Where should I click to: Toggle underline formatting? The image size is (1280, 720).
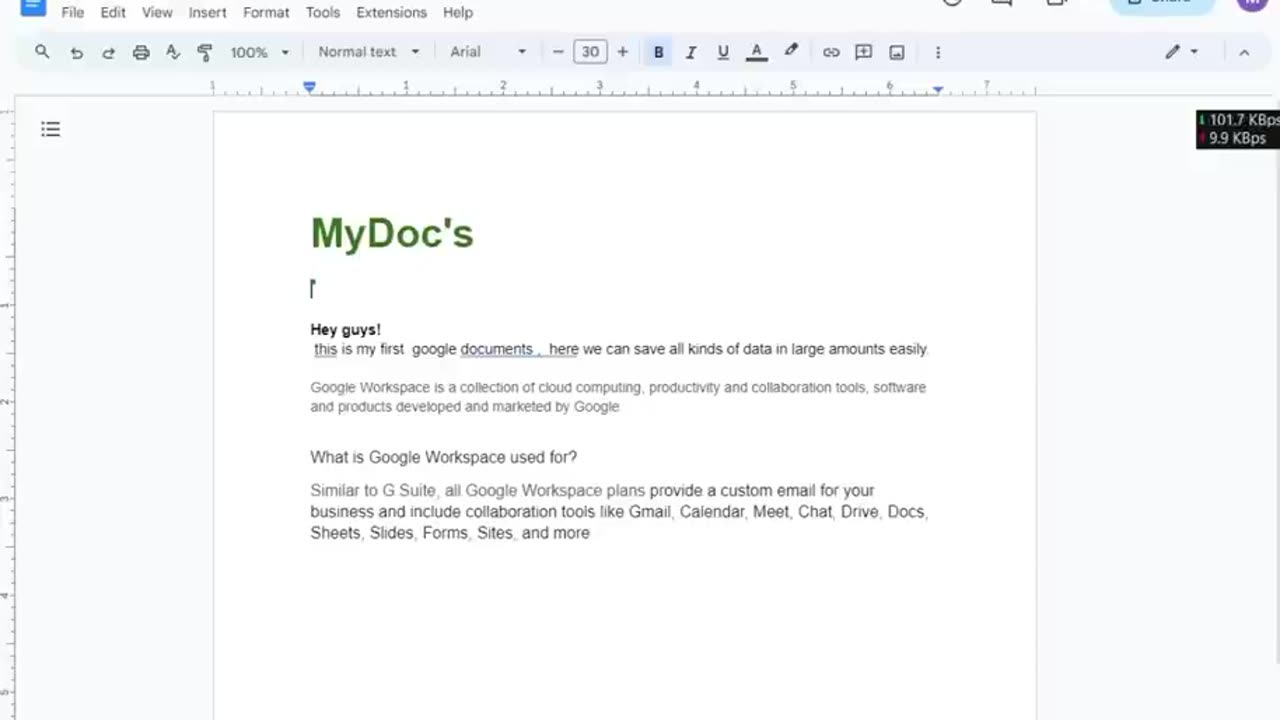723,52
